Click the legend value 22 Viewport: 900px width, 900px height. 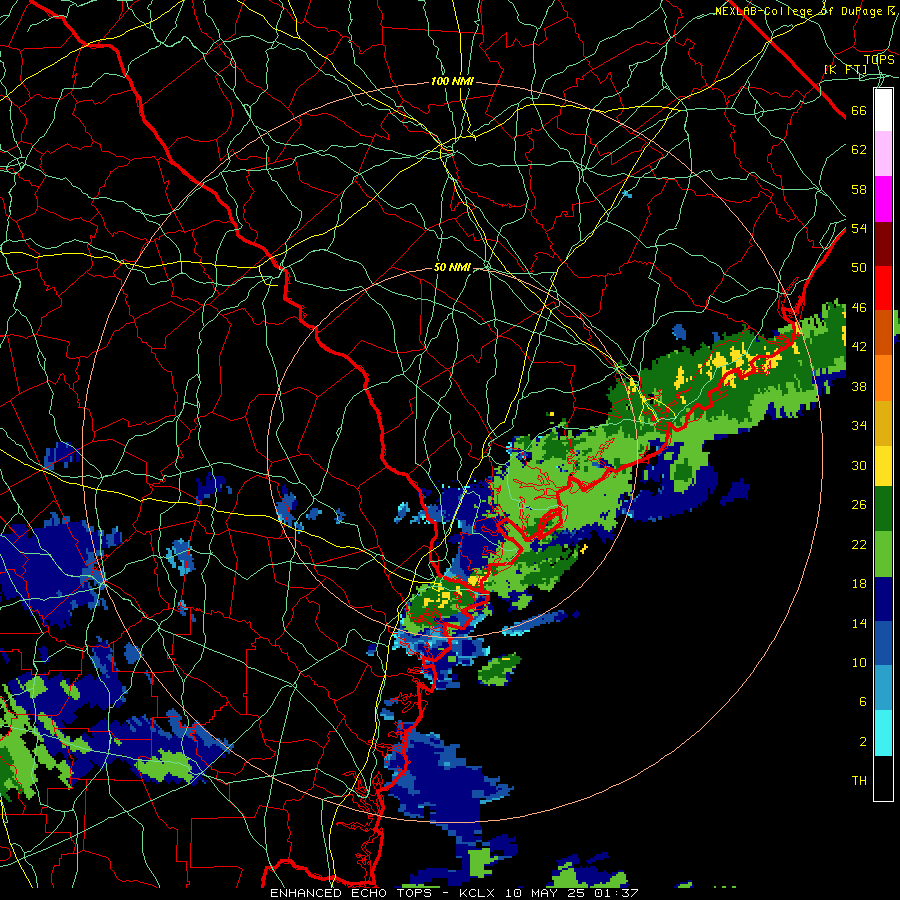[x=859, y=544]
